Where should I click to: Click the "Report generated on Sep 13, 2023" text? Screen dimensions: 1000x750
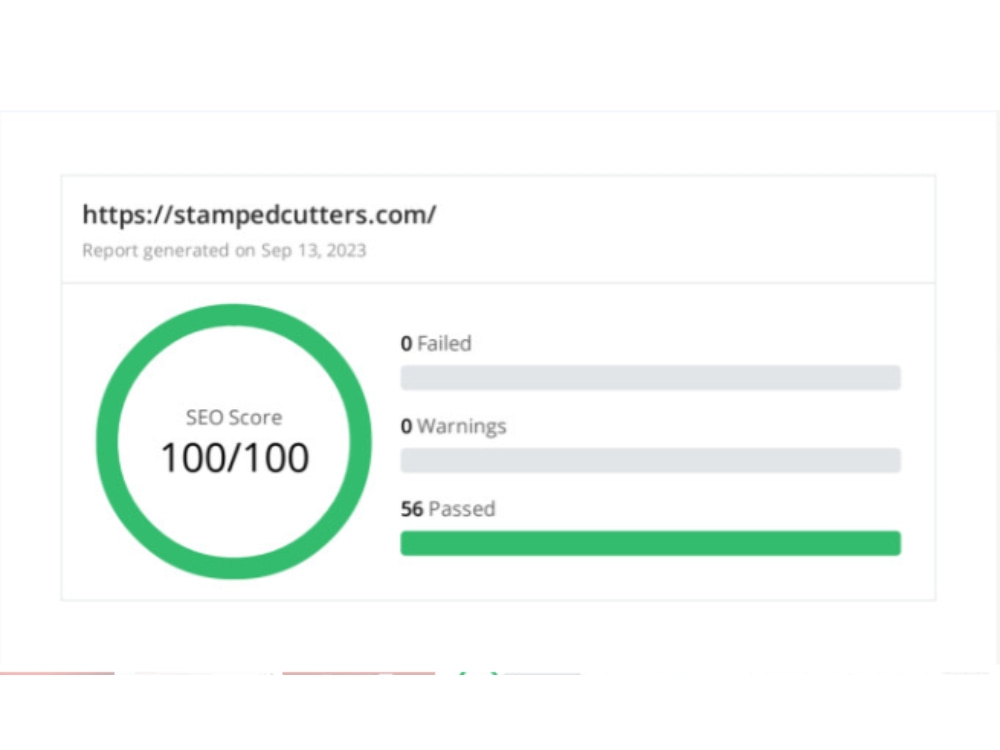click(224, 250)
